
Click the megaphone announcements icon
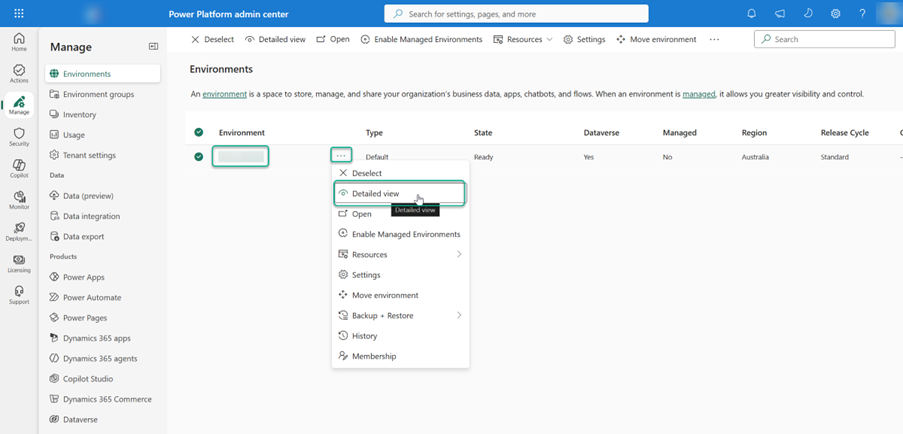point(780,14)
